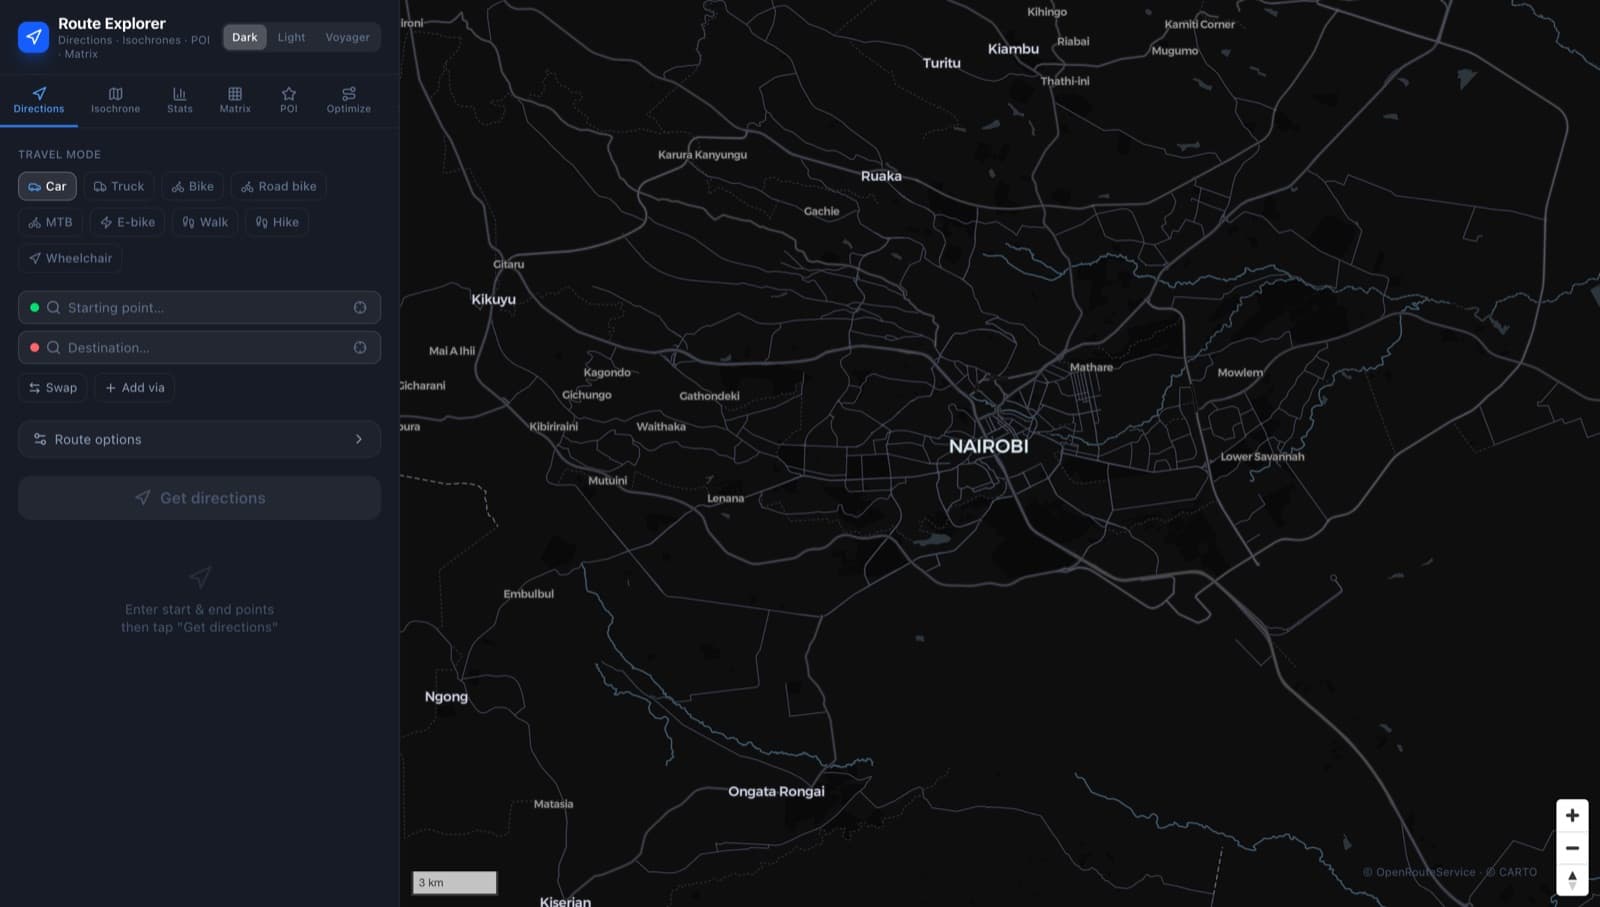The width and height of the screenshot is (1600, 907).
Task: Open CARTO attribution link
Action: pos(1518,872)
